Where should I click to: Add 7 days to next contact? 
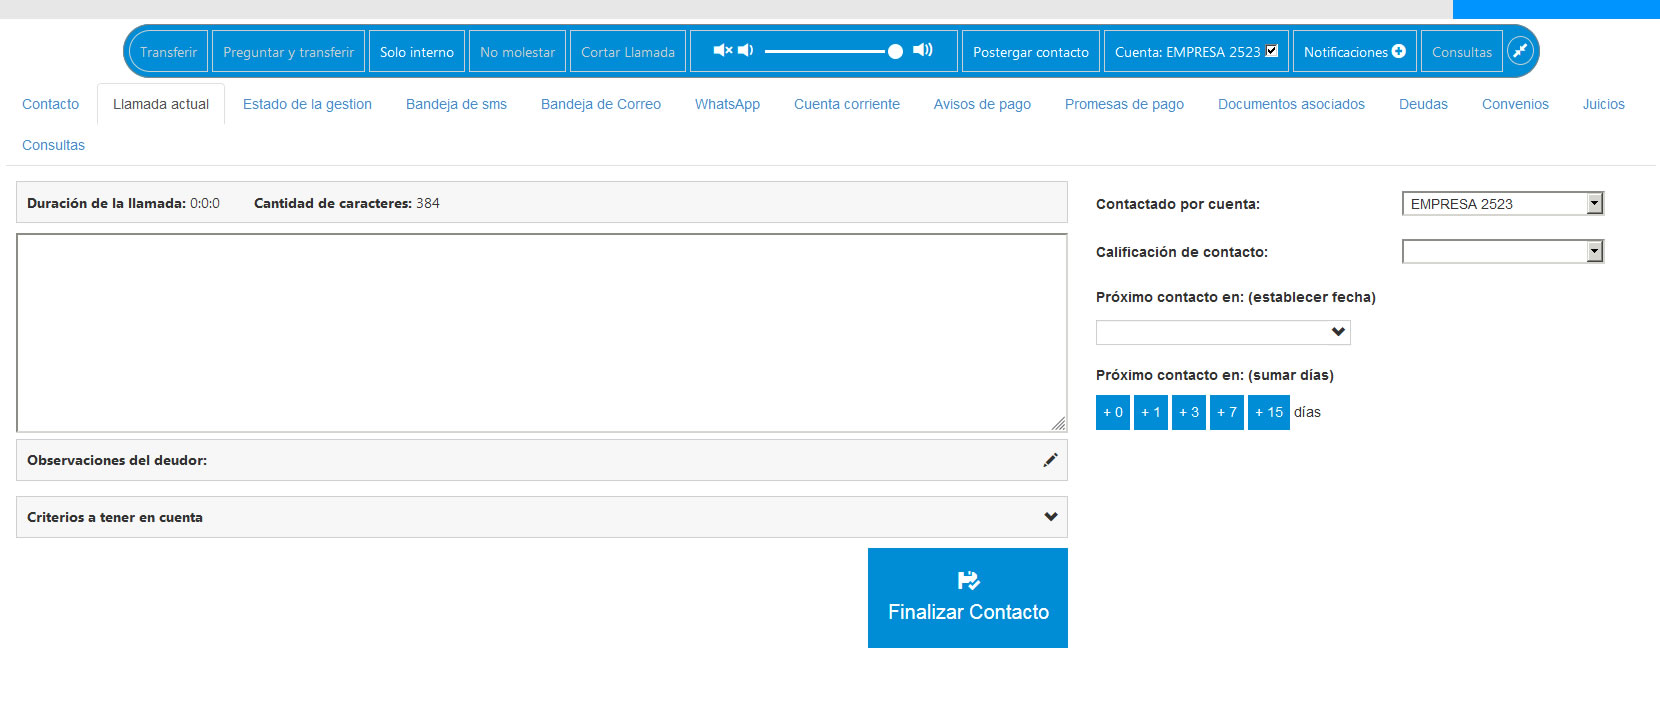[1227, 412]
